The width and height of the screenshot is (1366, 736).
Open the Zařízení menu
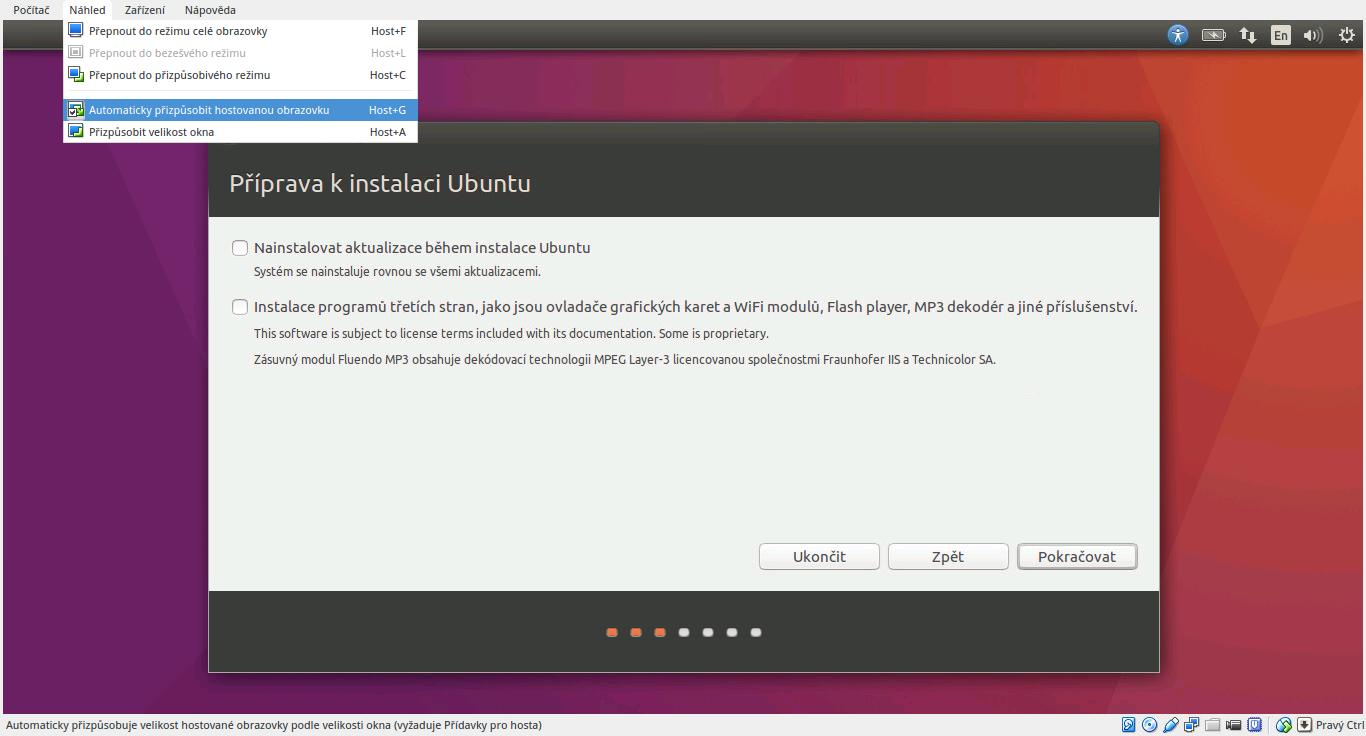(x=145, y=10)
